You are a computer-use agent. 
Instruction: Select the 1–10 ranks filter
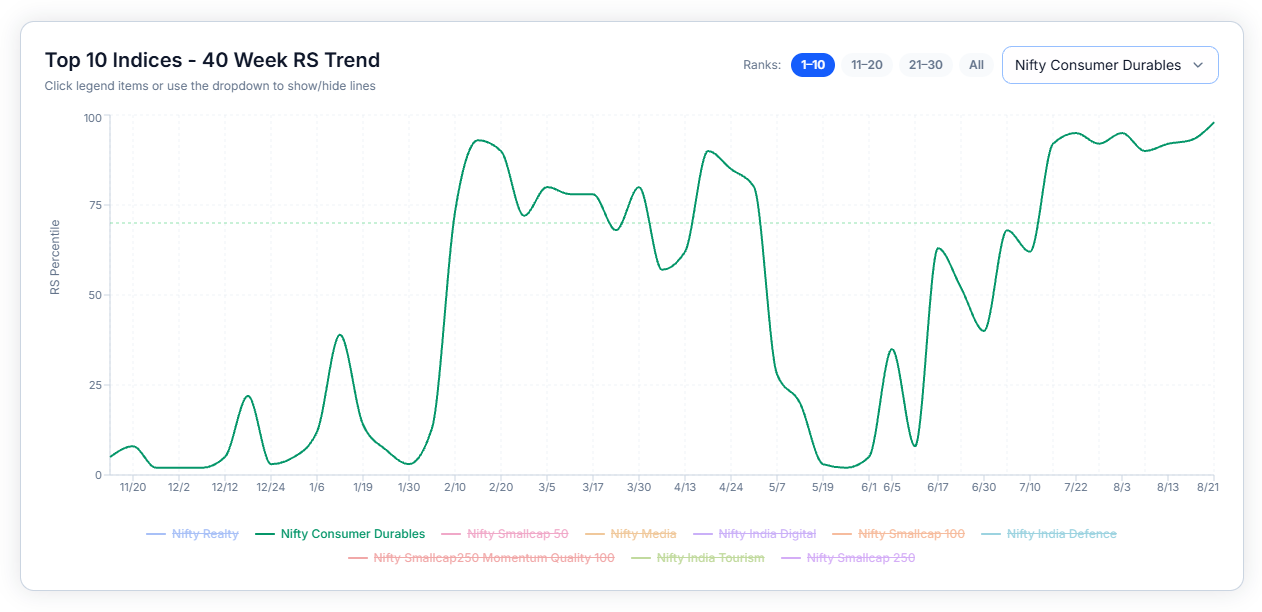[x=812, y=65]
